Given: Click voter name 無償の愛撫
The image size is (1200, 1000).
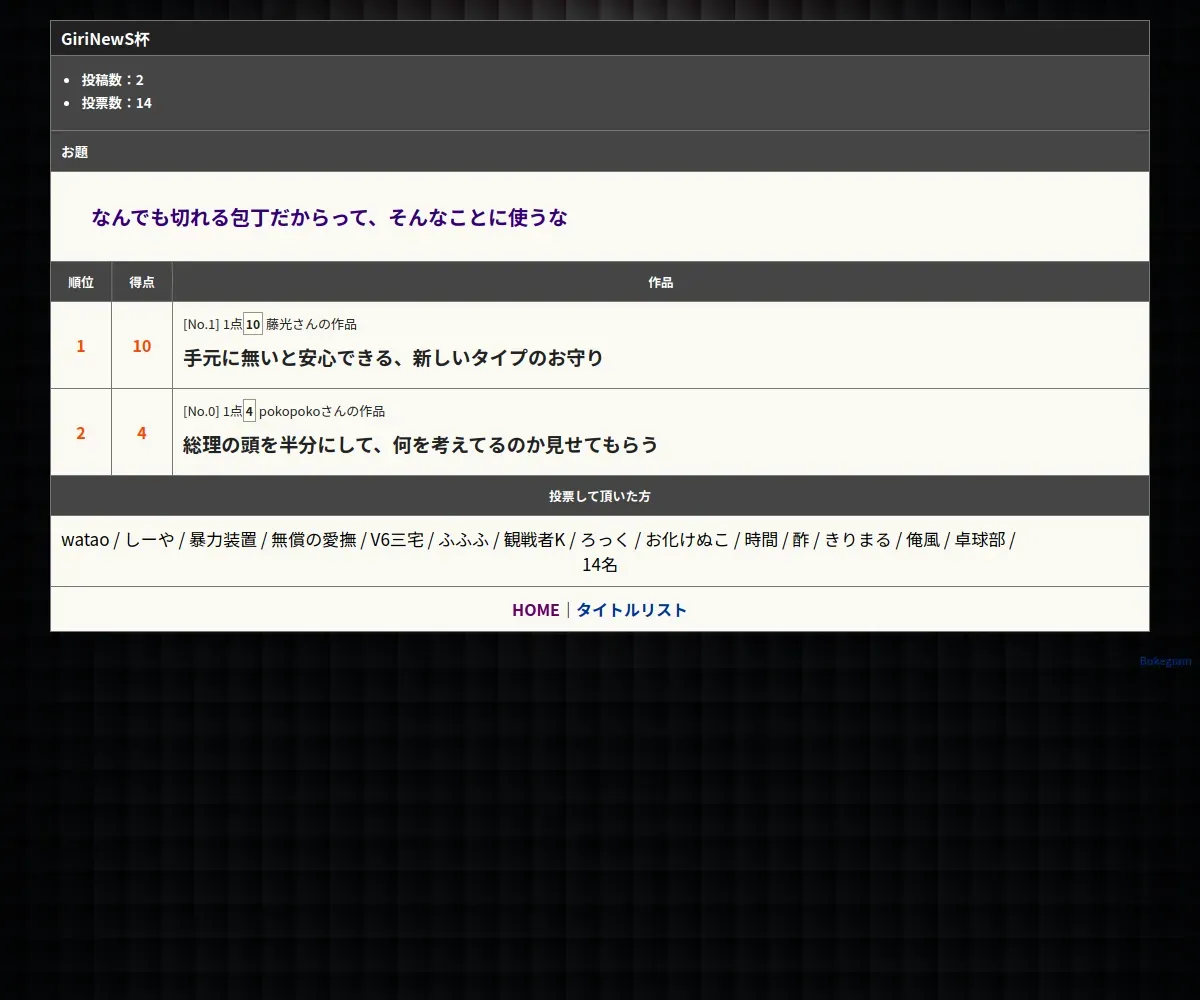Looking at the screenshot, I should [314, 540].
